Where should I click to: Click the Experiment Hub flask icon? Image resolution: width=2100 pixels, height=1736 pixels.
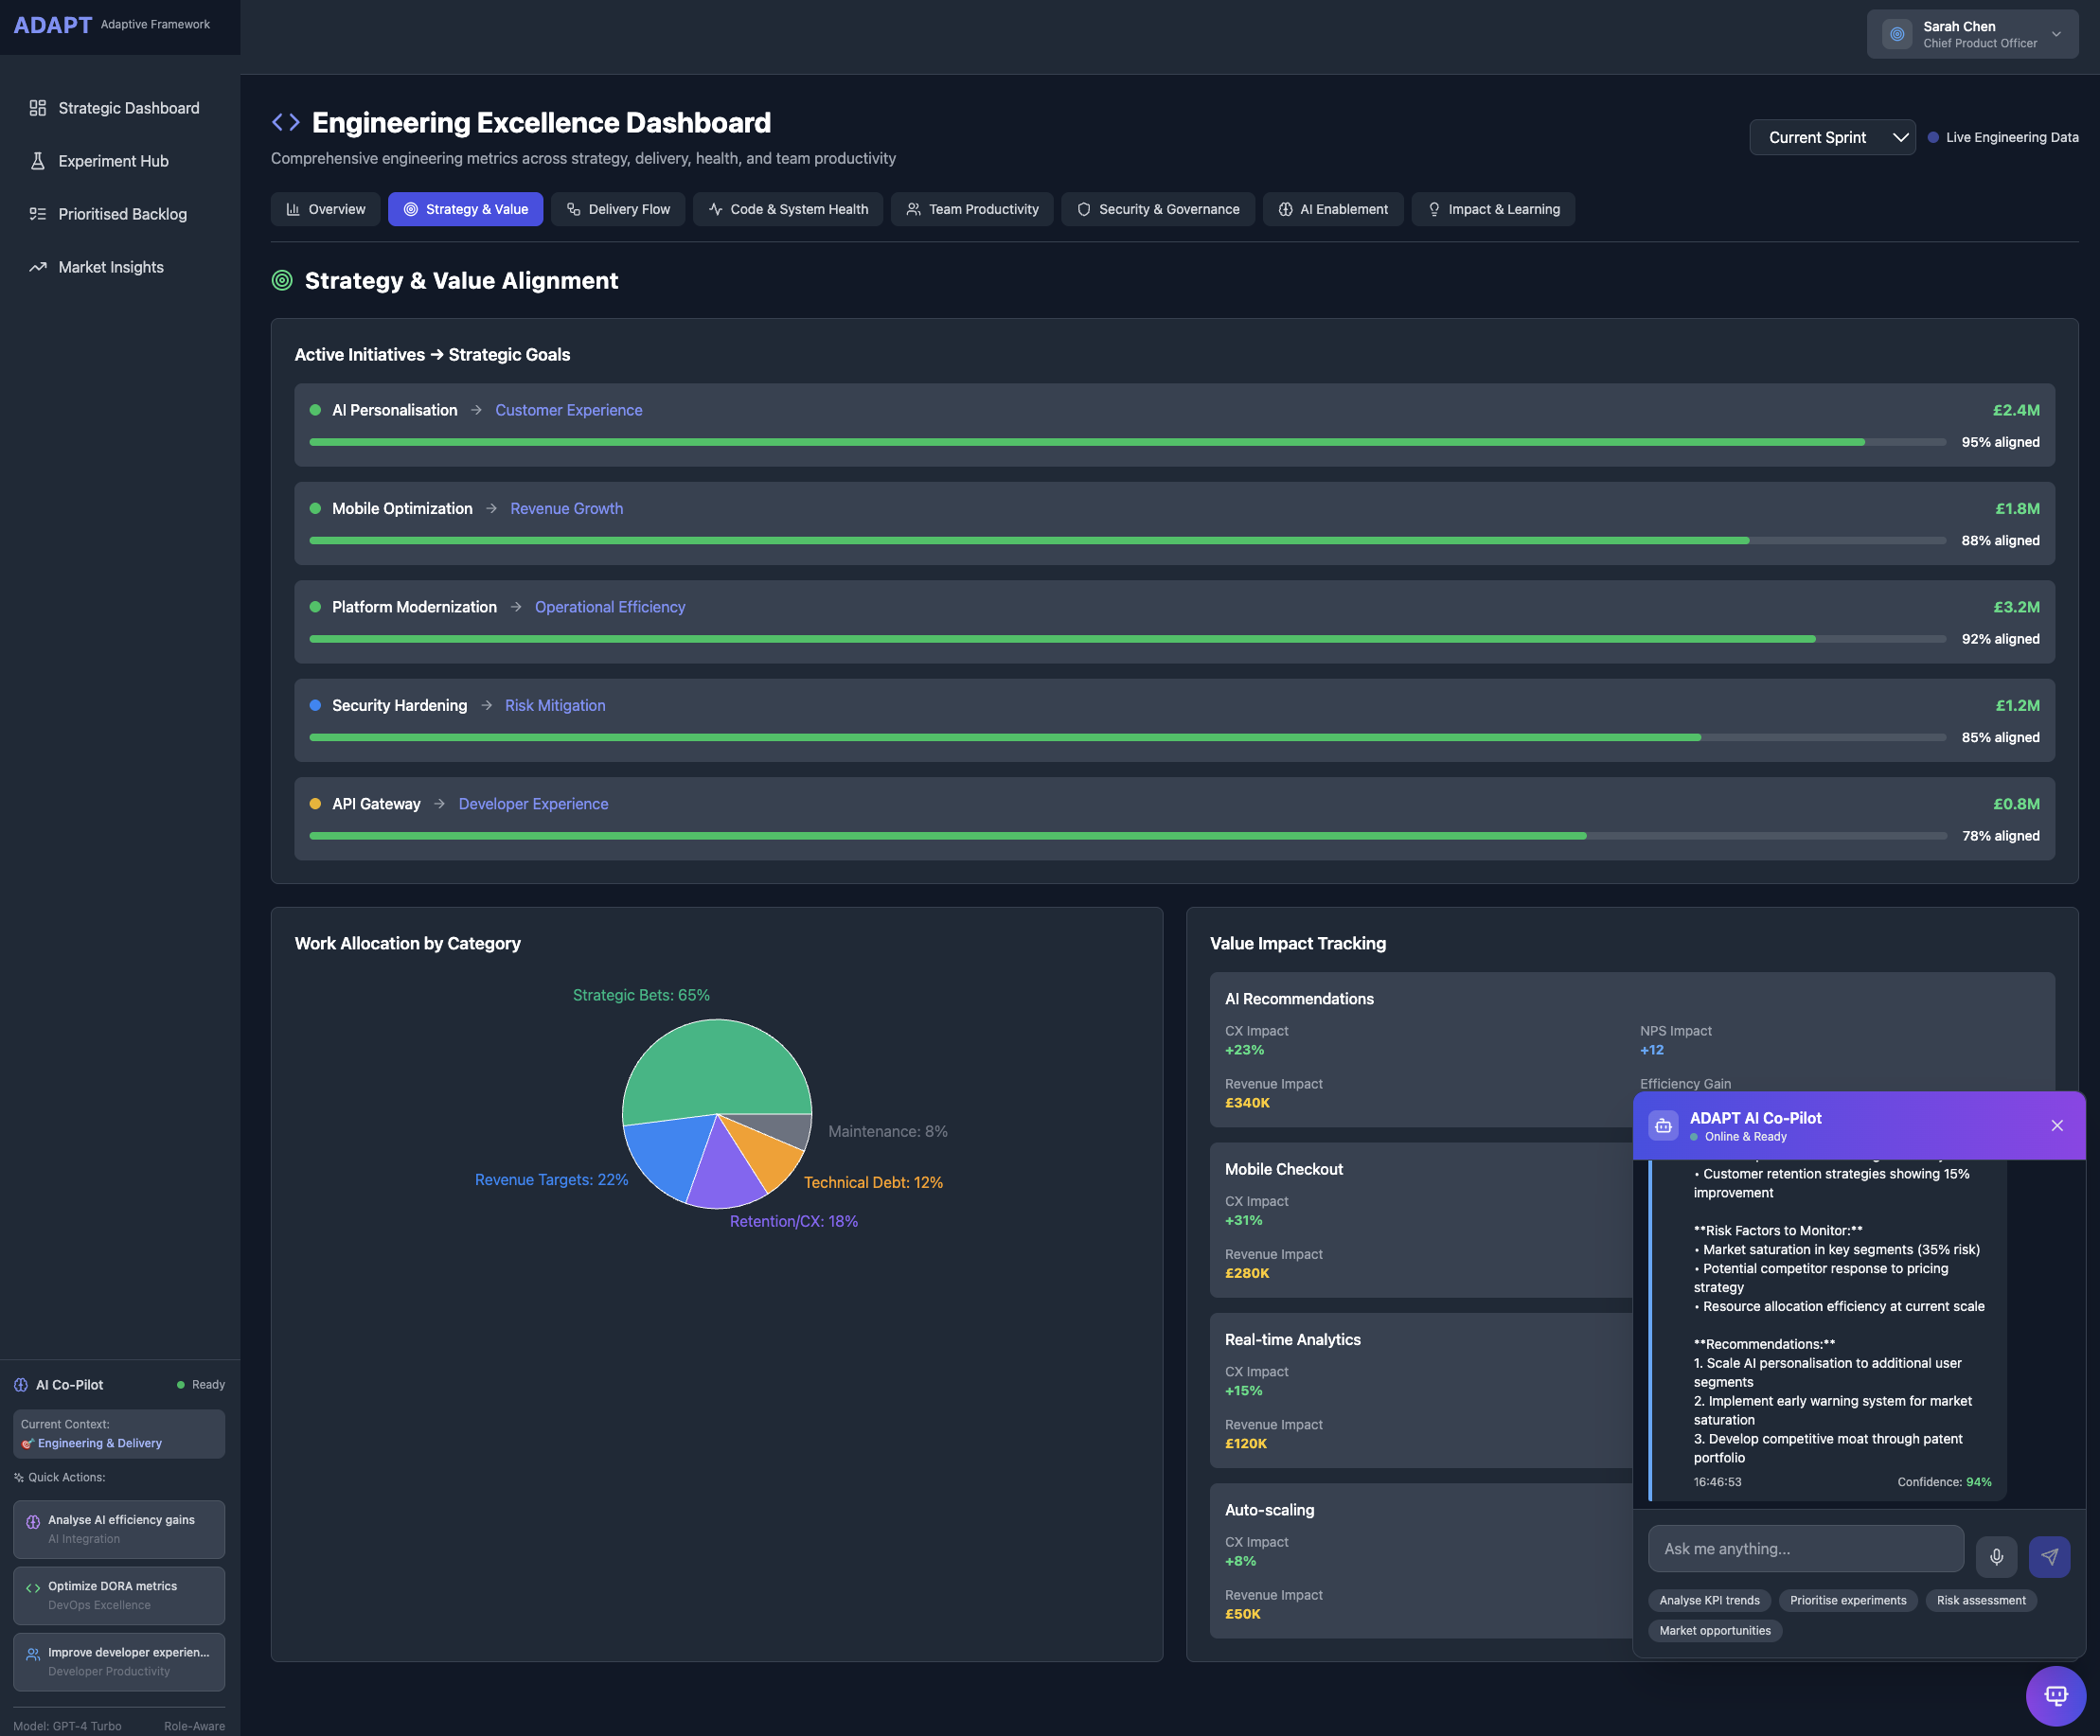click(x=38, y=161)
